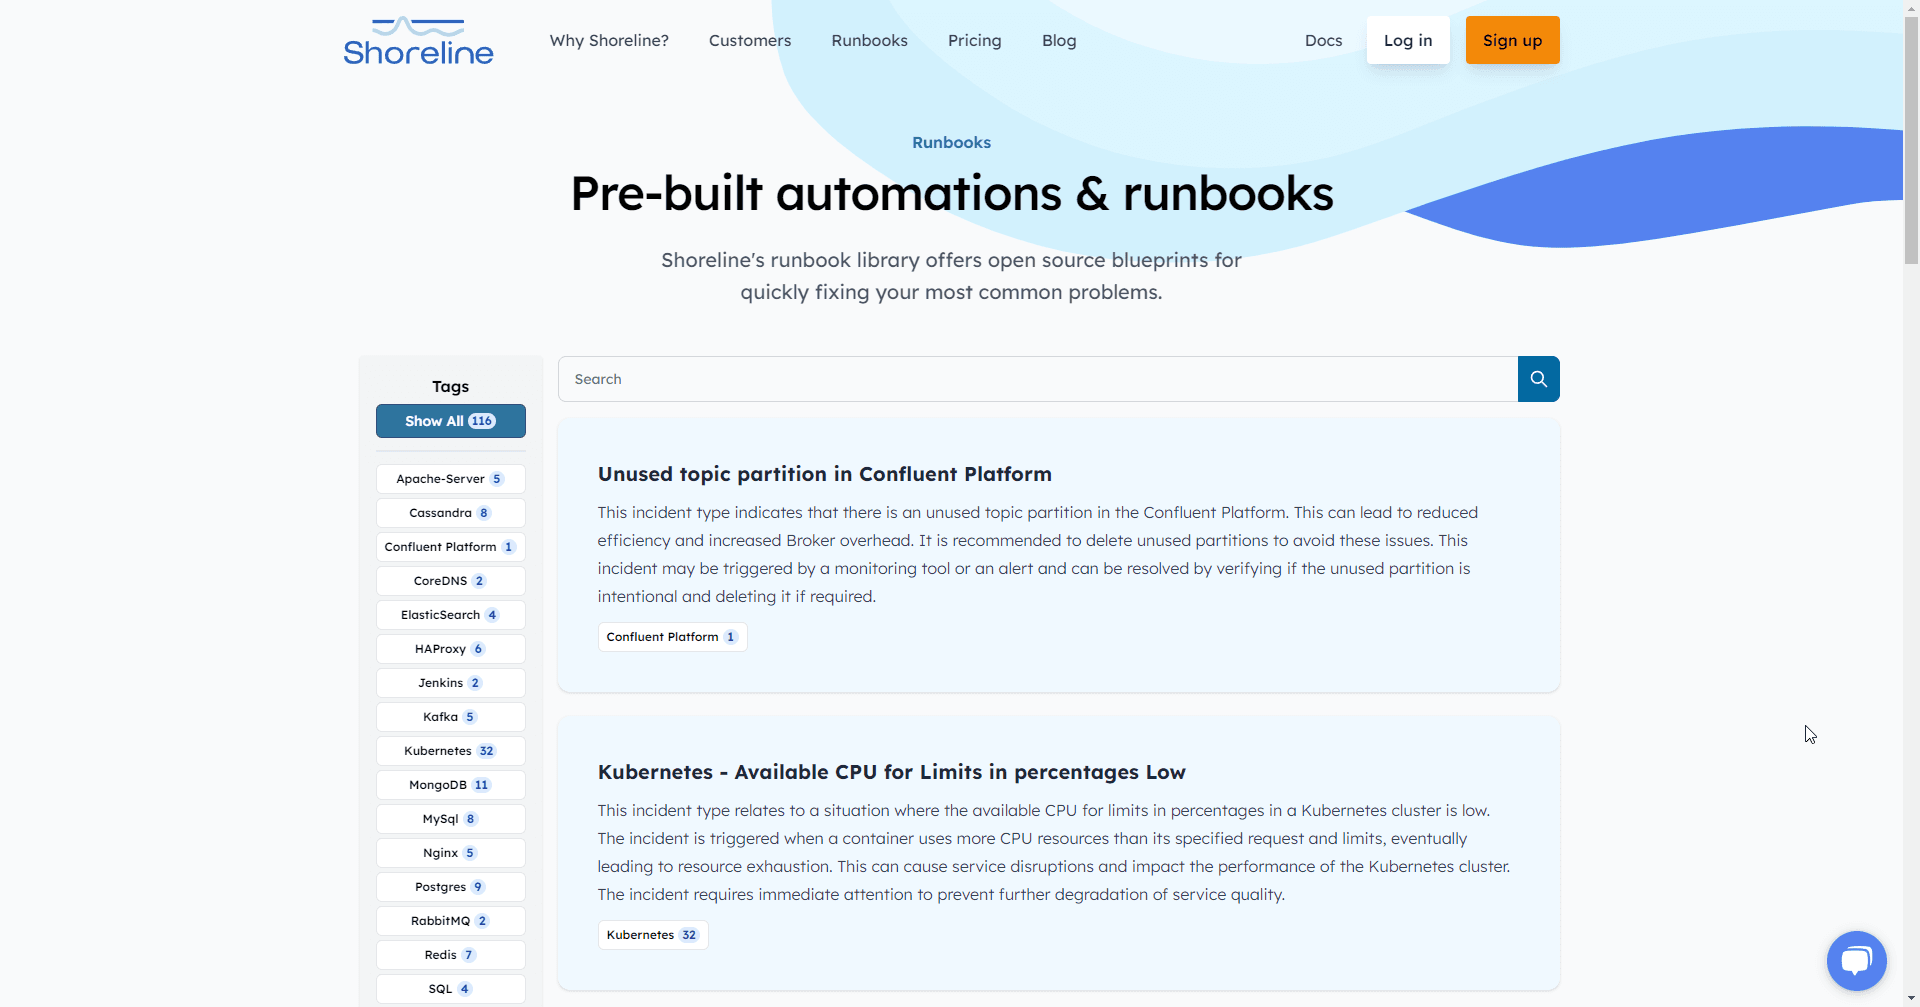This screenshot has width=1920, height=1007.
Task: Open Unused topic partition in Confluent Platform runbook
Action: coord(824,474)
